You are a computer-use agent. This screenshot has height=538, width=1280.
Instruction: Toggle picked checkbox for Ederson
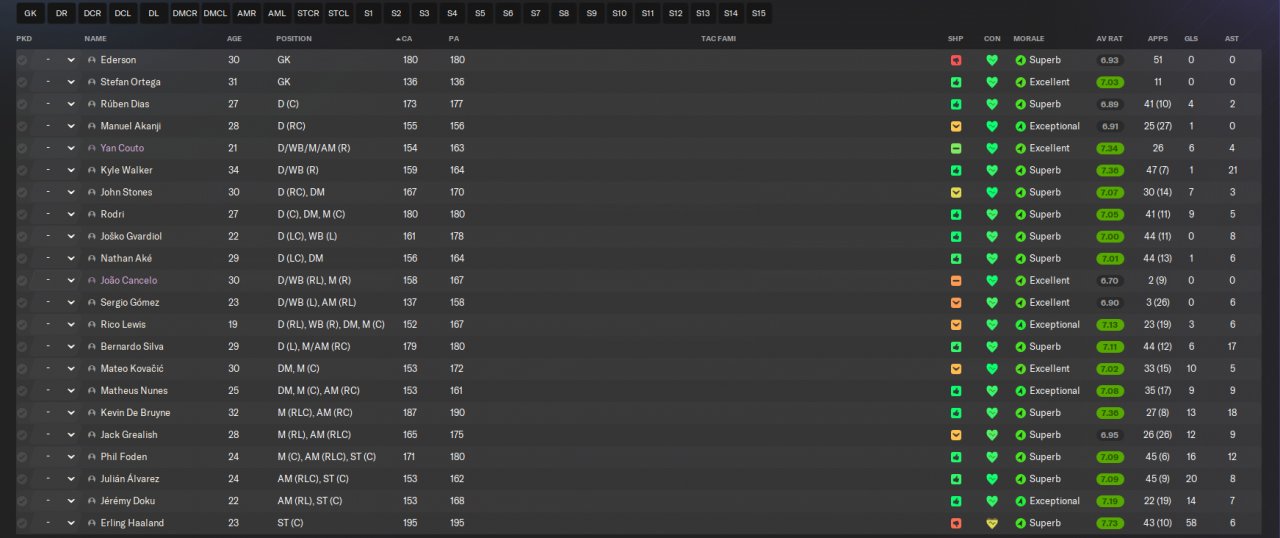point(22,60)
